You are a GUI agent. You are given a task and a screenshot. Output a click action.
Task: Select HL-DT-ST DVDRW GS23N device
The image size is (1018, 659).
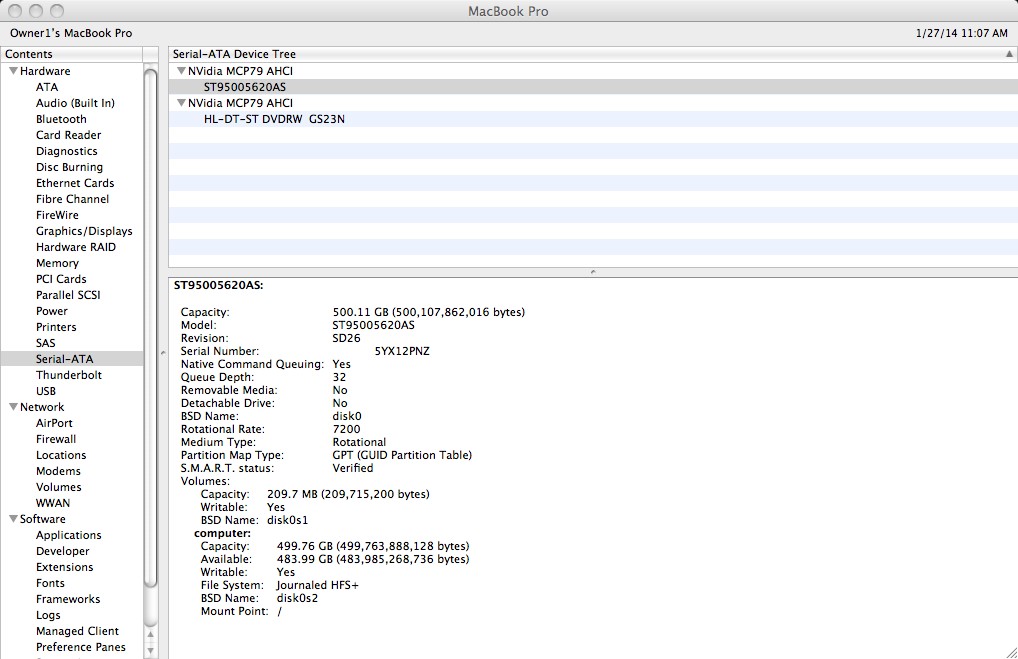pos(592,119)
